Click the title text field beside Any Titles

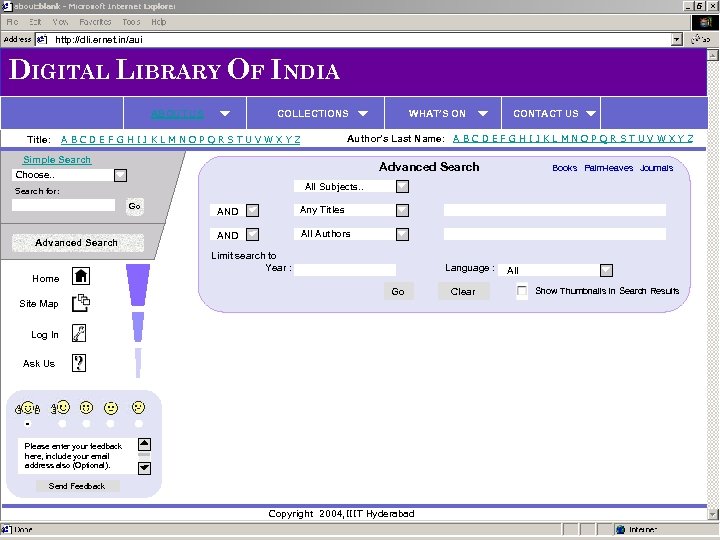(x=555, y=210)
